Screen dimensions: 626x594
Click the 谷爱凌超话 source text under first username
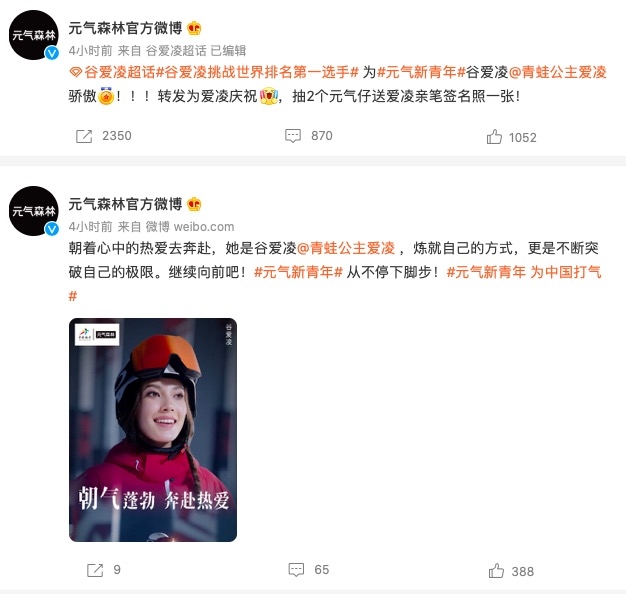[176, 51]
